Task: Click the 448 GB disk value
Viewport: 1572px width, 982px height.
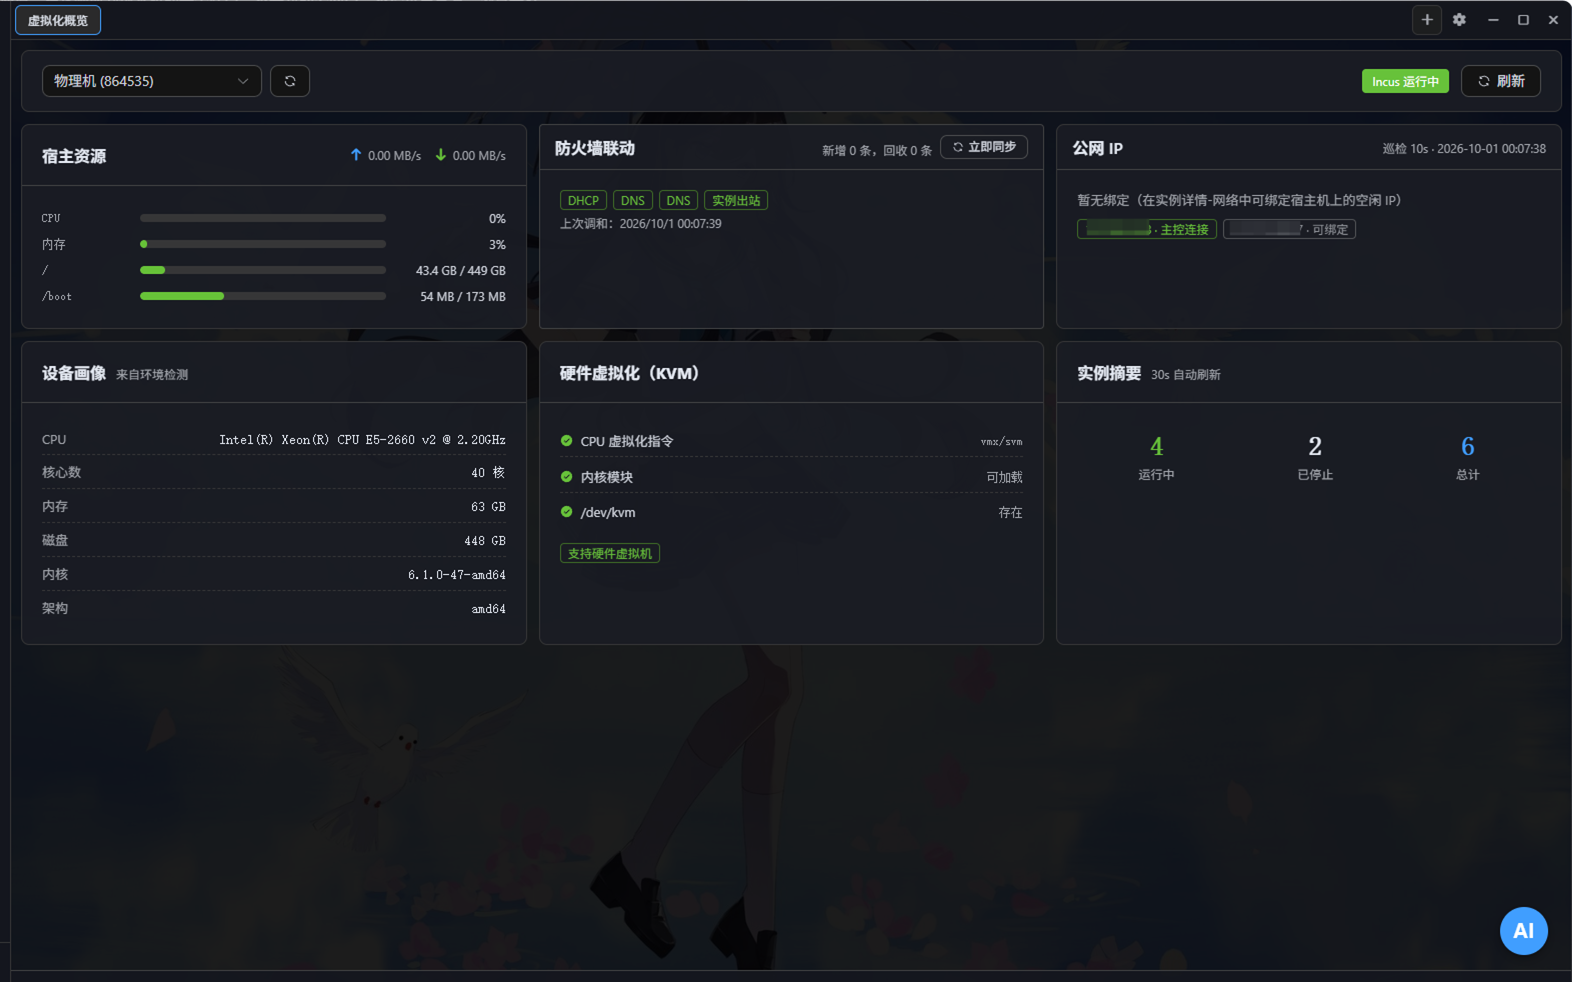Action: [485, 541]
